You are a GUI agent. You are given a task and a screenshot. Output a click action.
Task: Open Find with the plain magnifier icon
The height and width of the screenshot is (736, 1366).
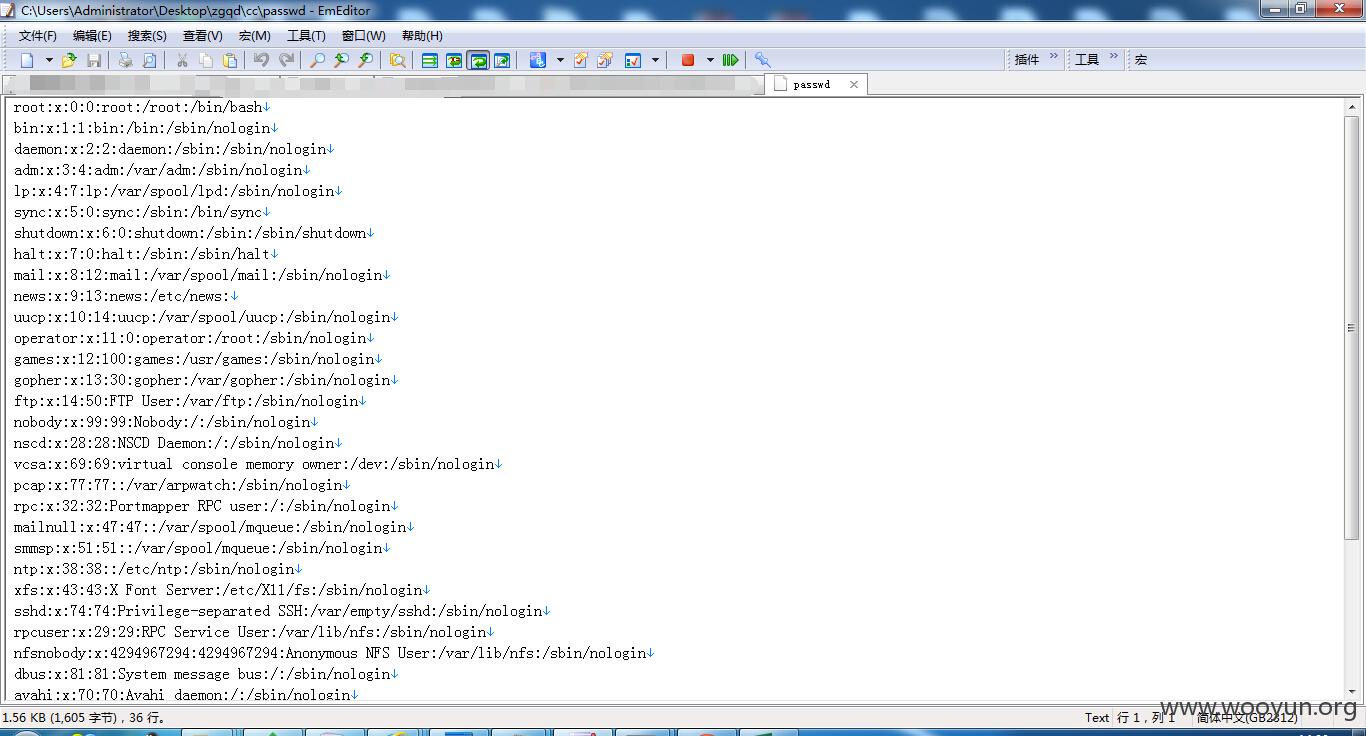317,60
